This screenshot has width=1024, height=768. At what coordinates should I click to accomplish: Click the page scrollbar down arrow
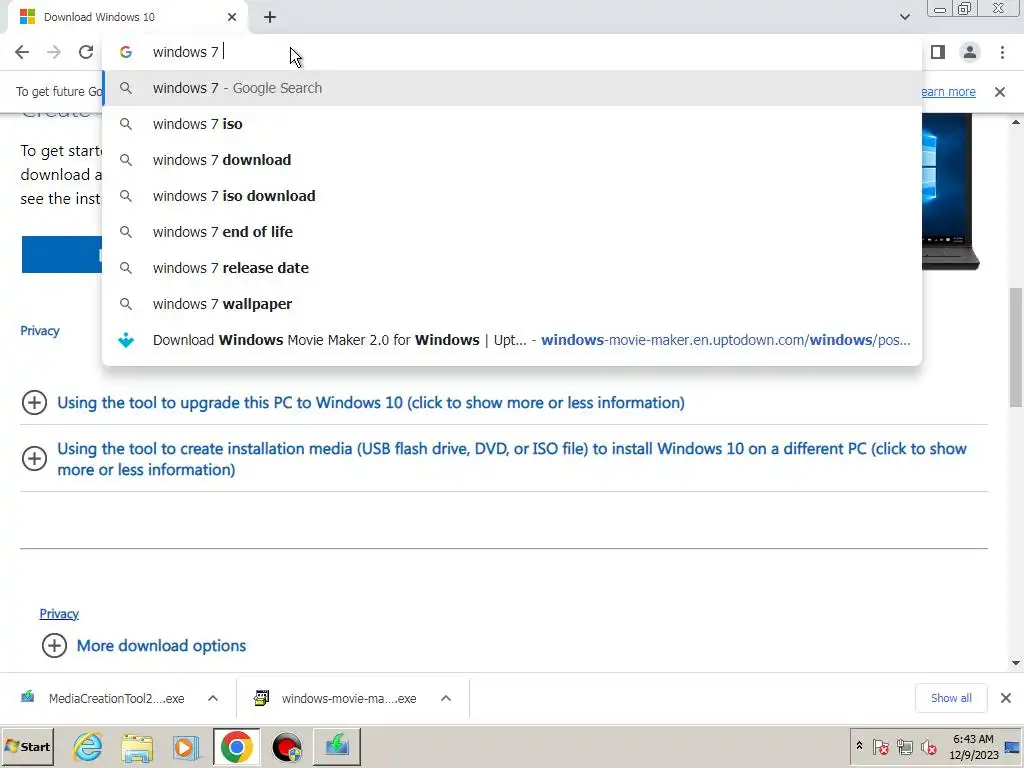click(1016, 664)
